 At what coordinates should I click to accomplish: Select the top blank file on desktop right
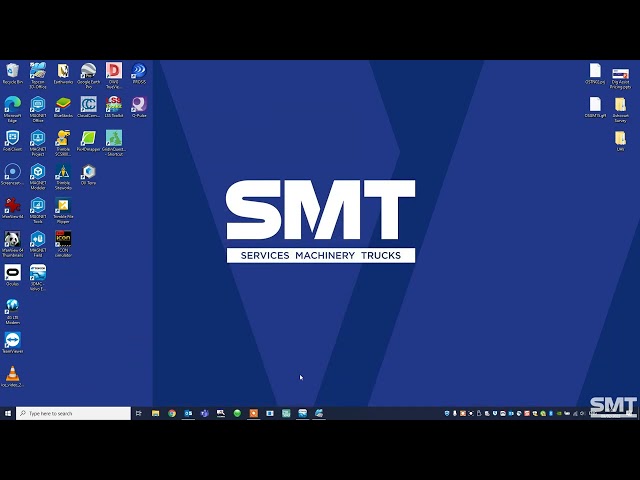pyautogui.click(x=595, y=73)
